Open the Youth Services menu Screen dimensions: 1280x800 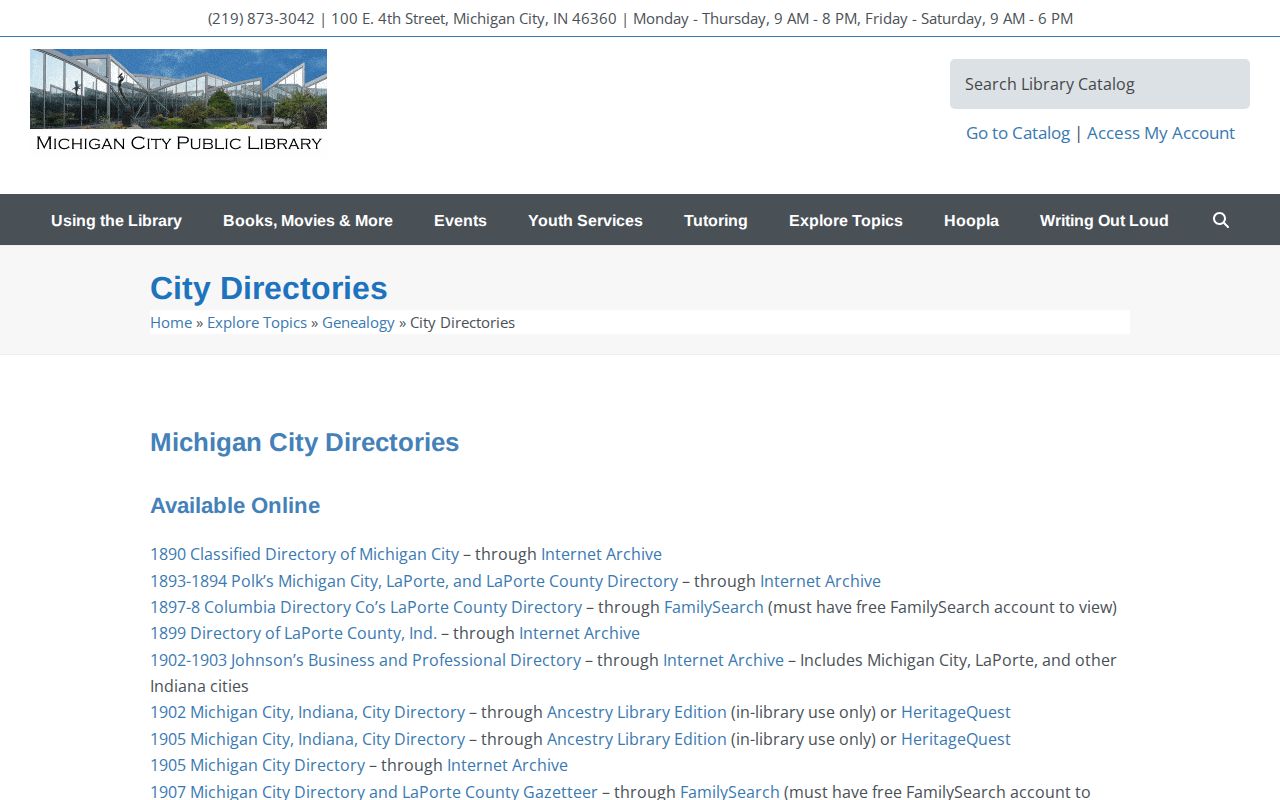[585, 220]
